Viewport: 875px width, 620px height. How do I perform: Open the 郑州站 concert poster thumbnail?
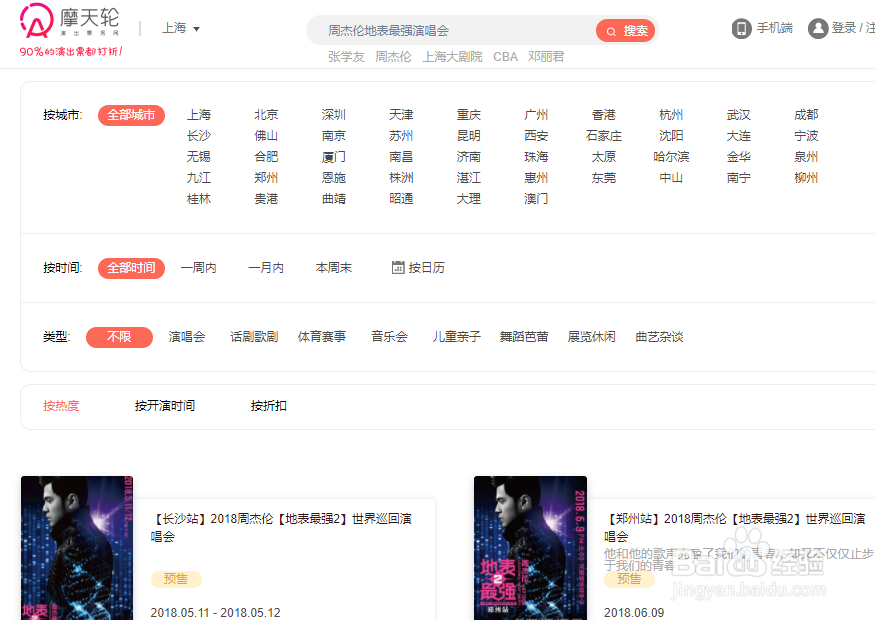tap(530, 548)
